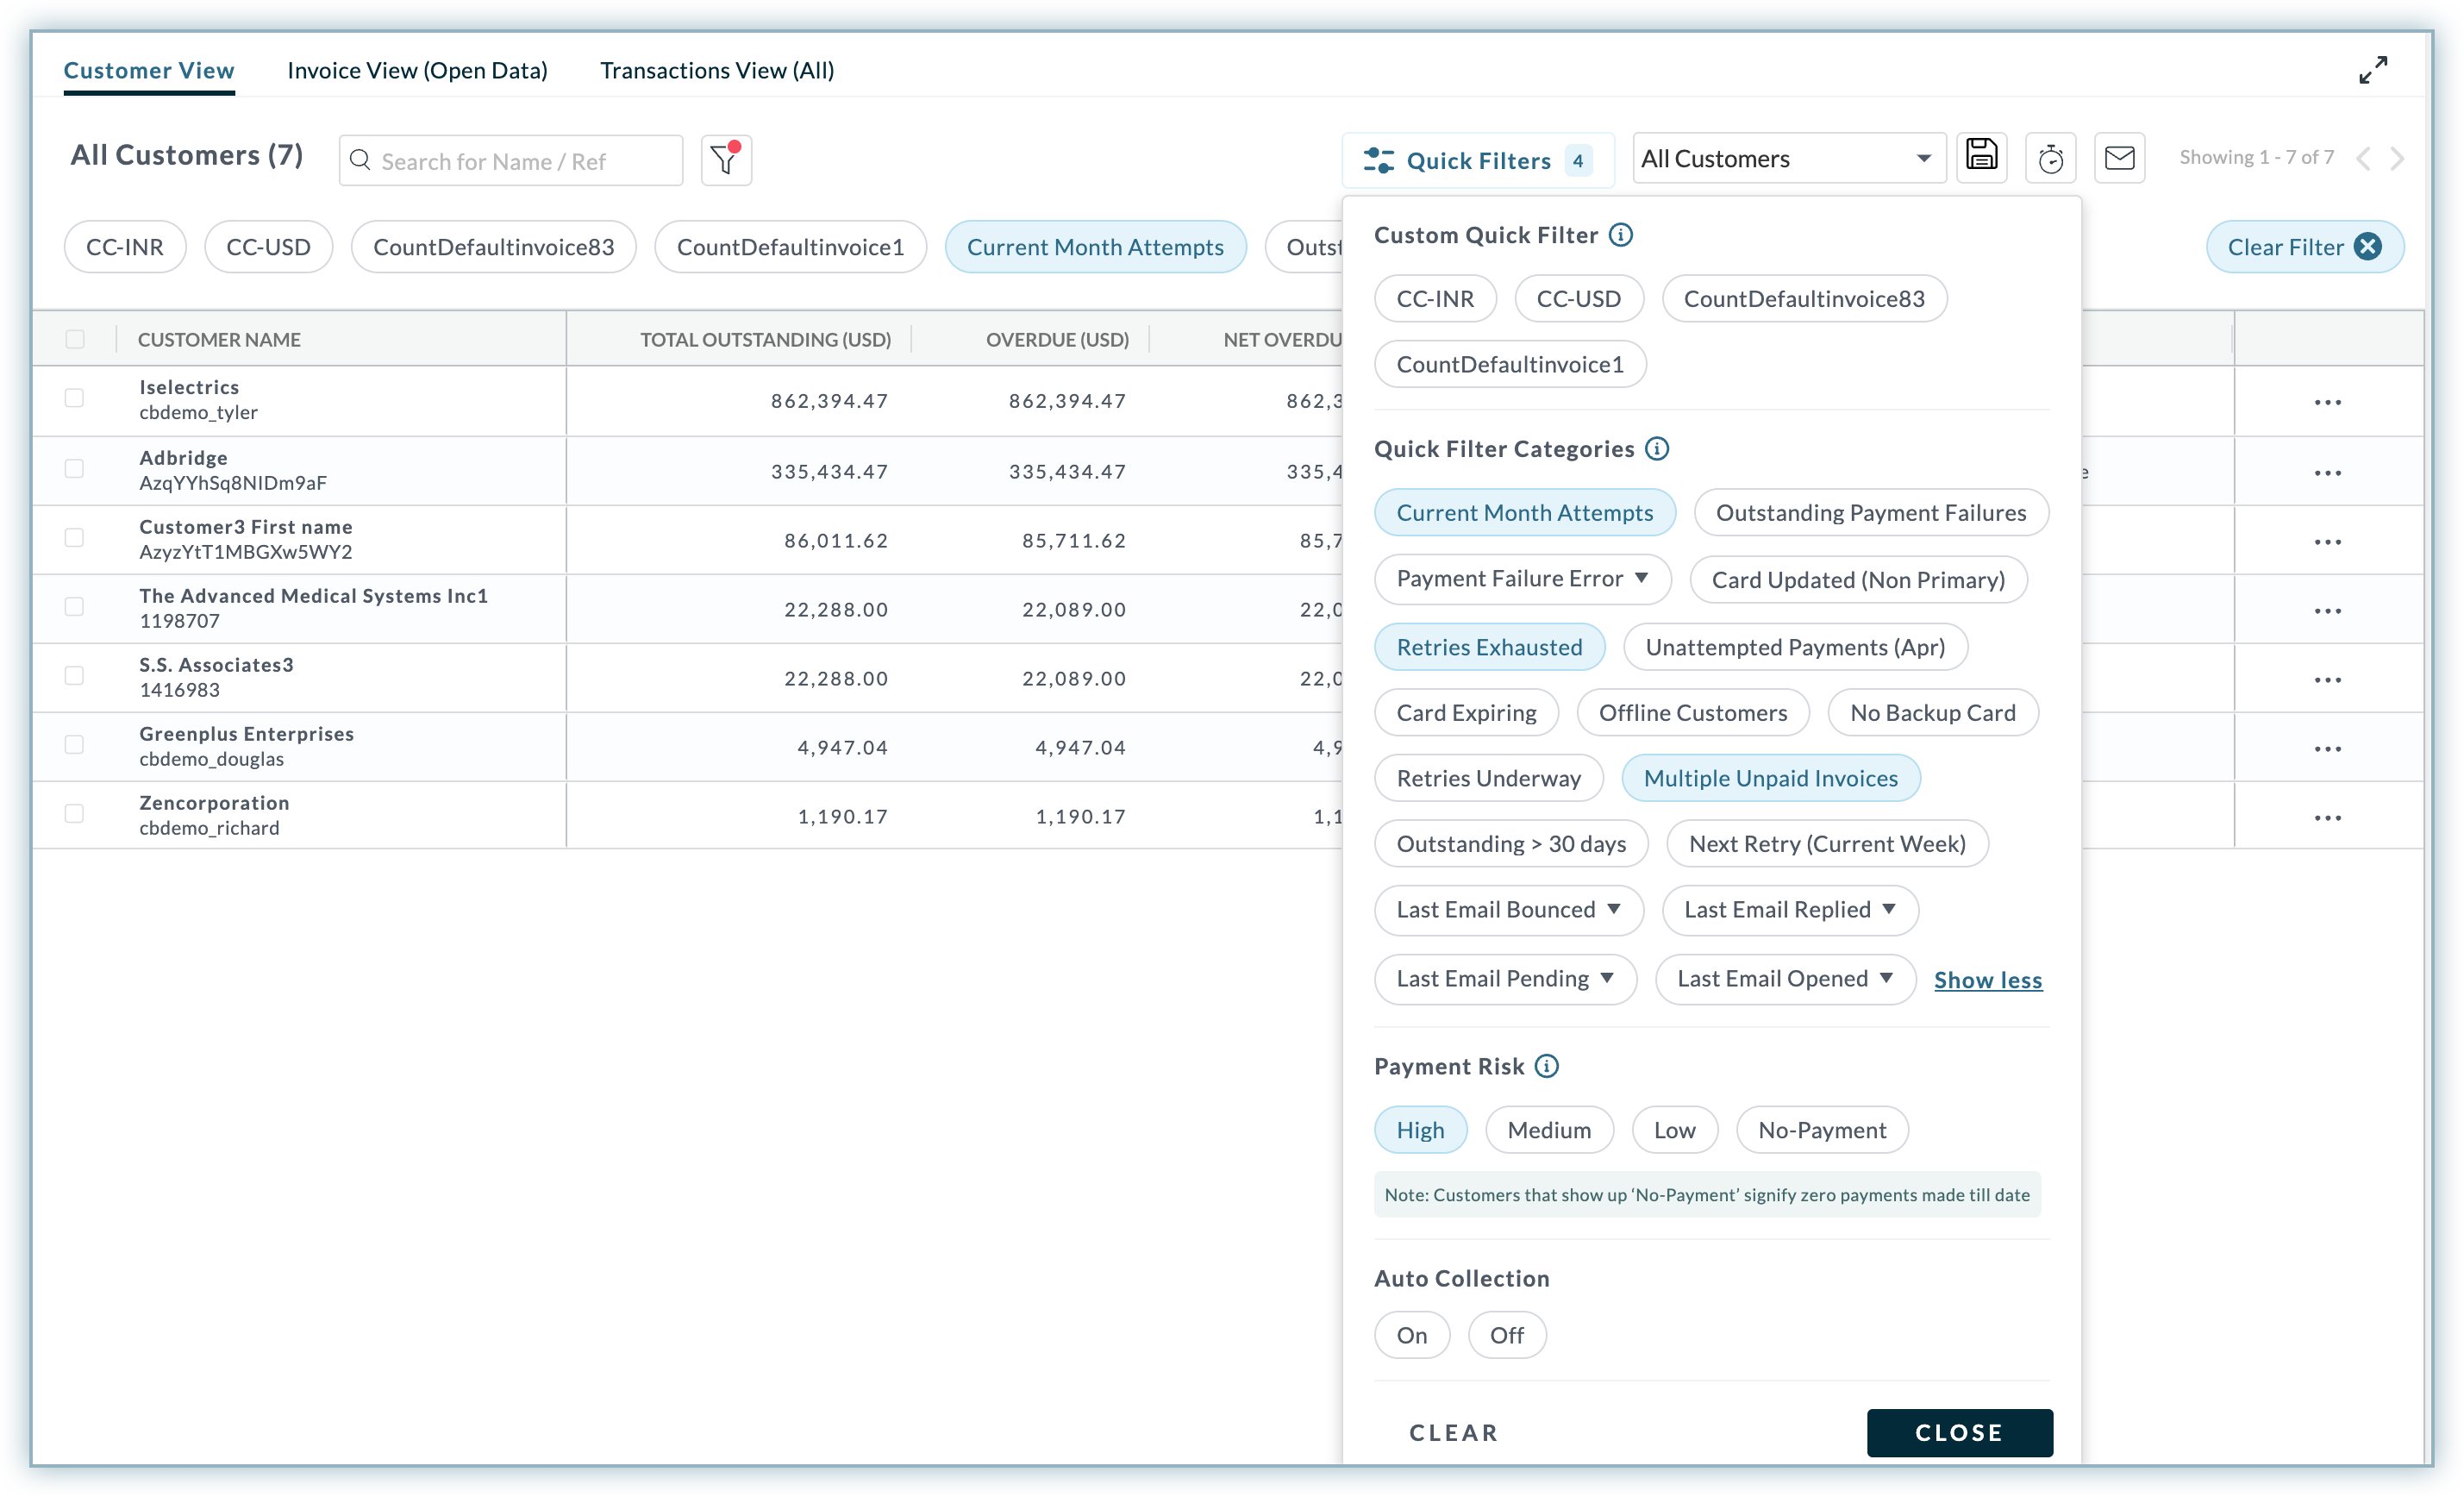Viewport: 2464px width, 1497px height.
Task: Click the CUSTOMER NAME column header
Action: pyautogui.click(x=219, y=339)
